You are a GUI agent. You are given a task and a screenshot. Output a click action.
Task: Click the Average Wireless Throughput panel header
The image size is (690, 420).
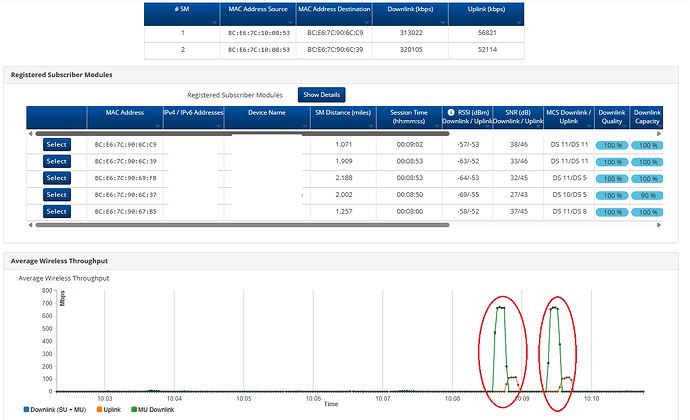(x=65, y=261)
